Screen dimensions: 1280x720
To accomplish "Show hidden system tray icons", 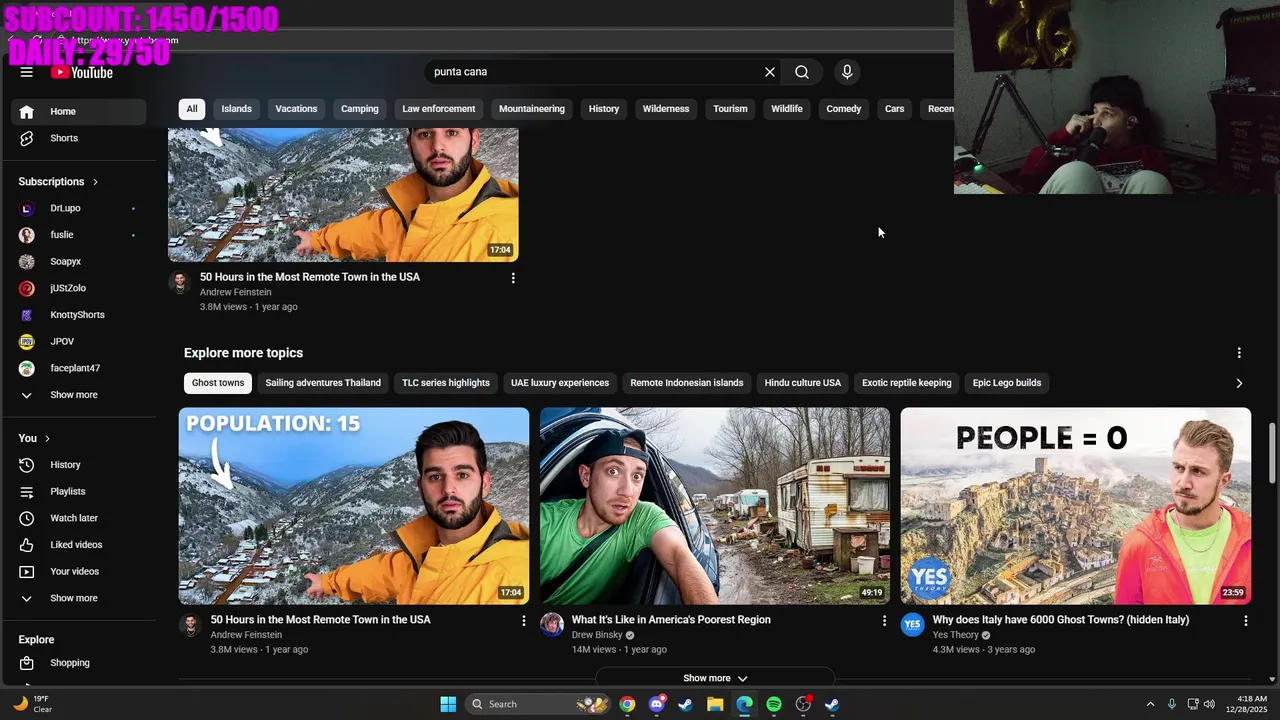I will (1150, 704).
